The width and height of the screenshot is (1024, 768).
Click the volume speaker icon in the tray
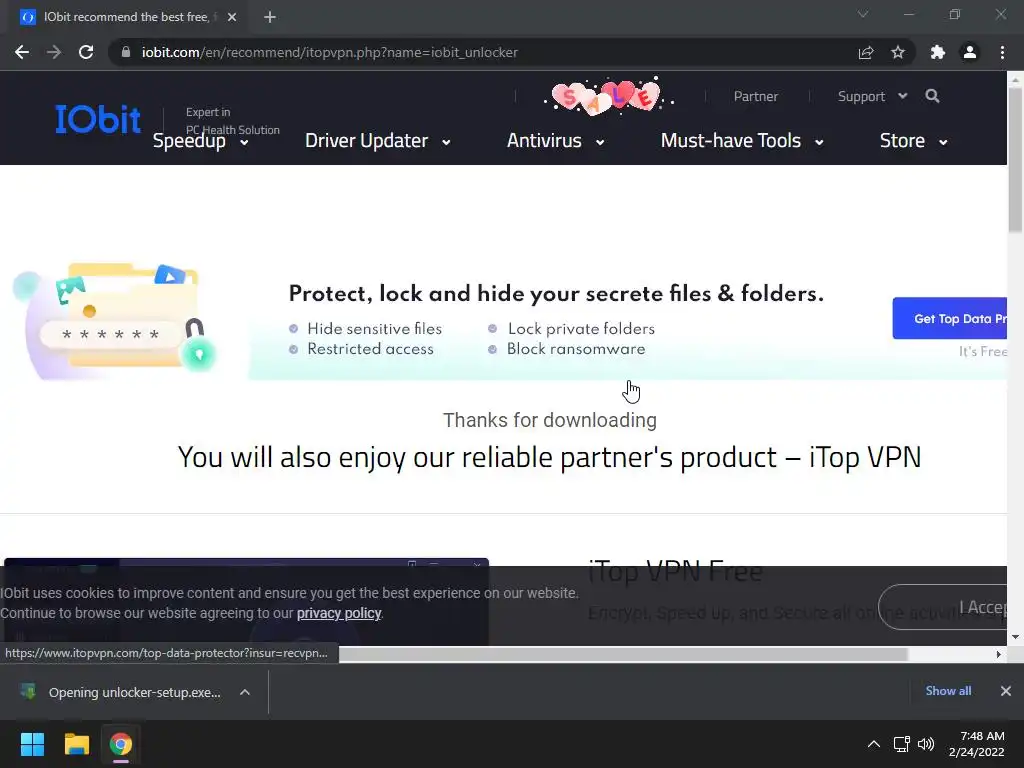[926, 744]
